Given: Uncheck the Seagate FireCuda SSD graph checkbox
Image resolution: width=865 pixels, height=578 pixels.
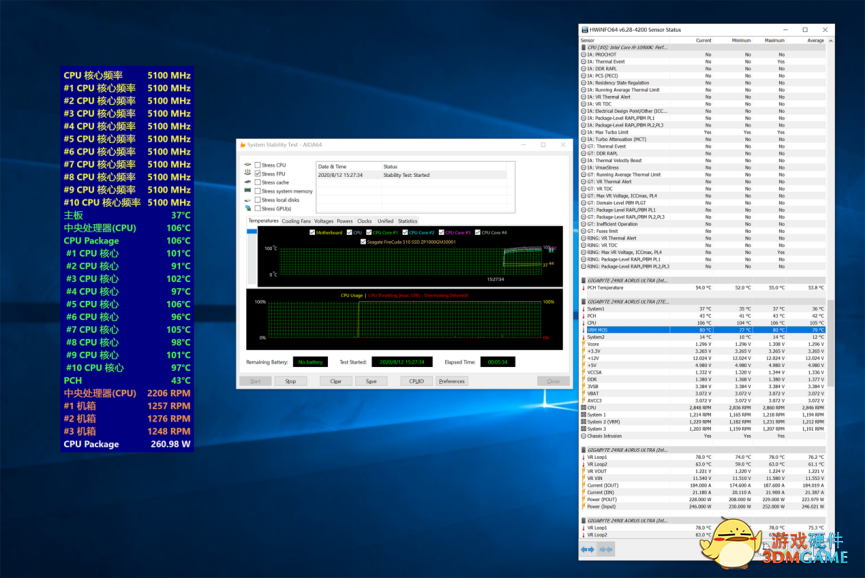Looking at the screenshot, I should (363, 242).
